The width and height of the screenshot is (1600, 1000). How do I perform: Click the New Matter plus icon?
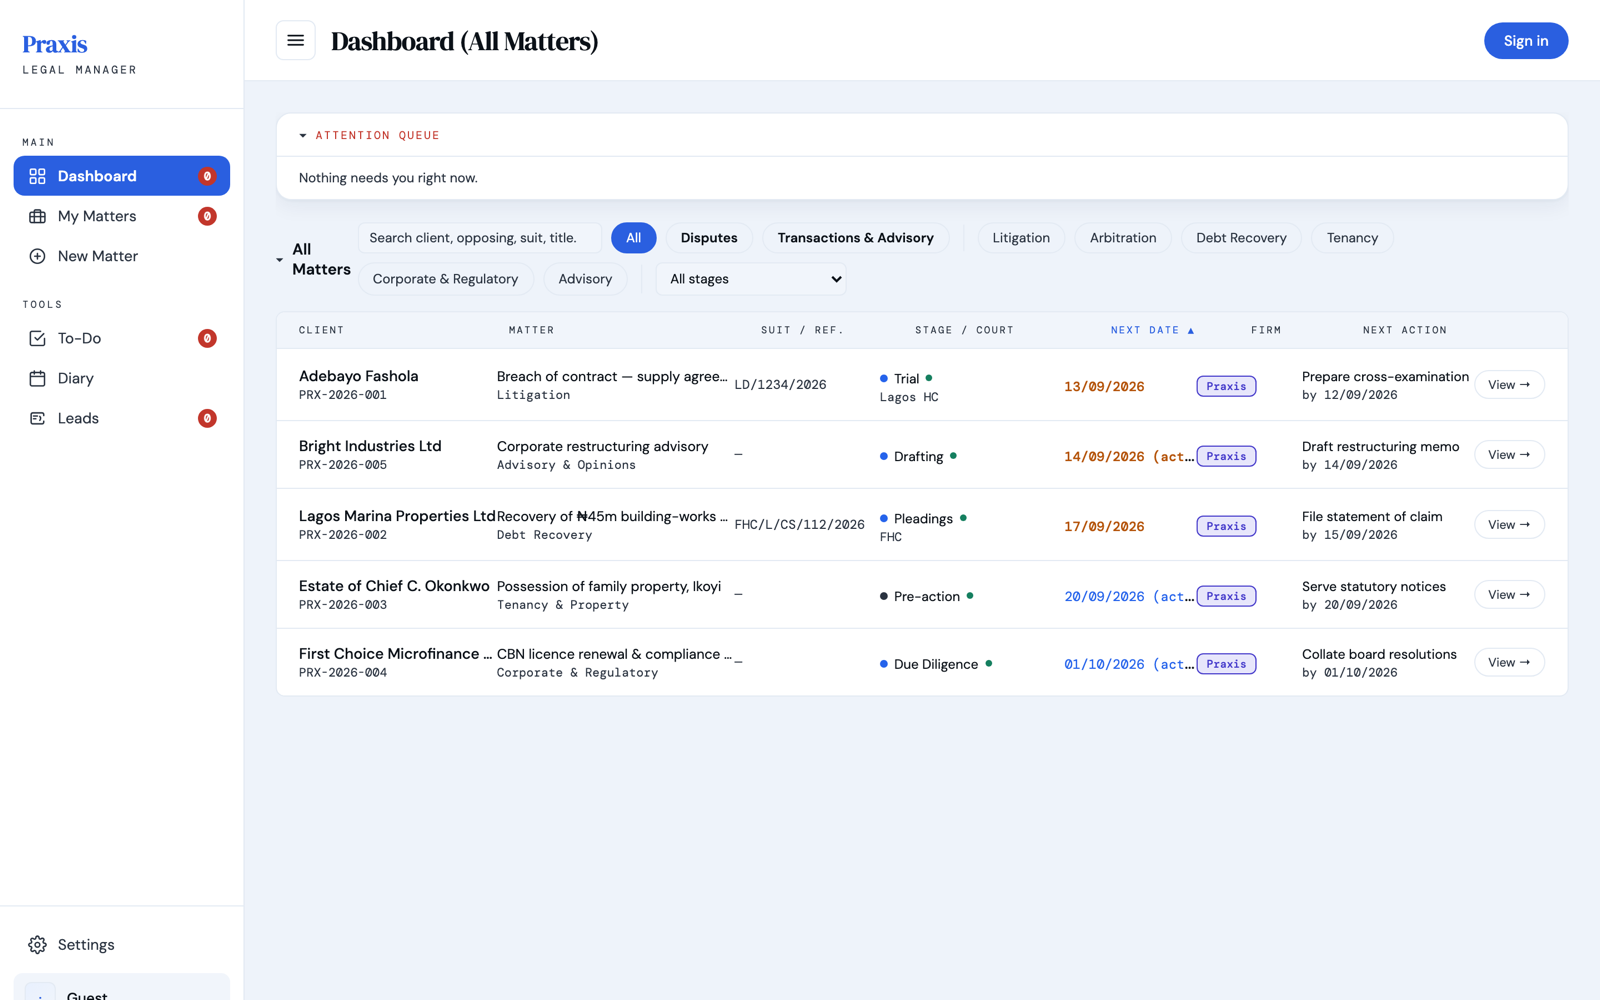[x=37, y=256]
